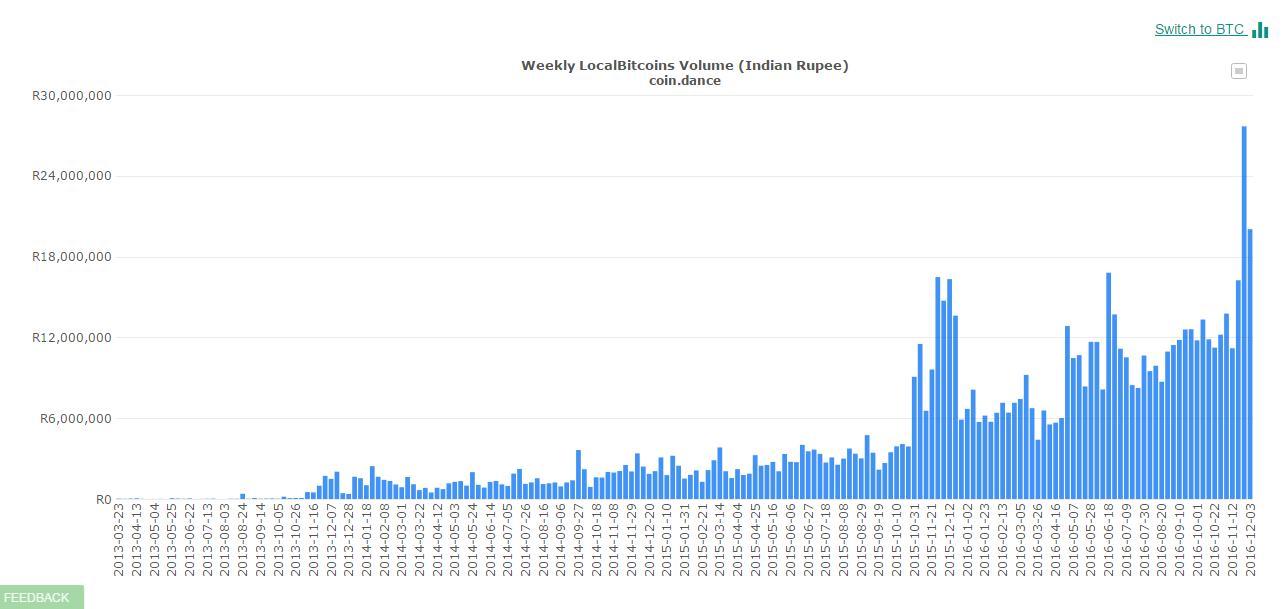Click the 2013-12-07 x-axis date label
The height and width of the screenshot is (609, 1282).
tap(331, 541)
